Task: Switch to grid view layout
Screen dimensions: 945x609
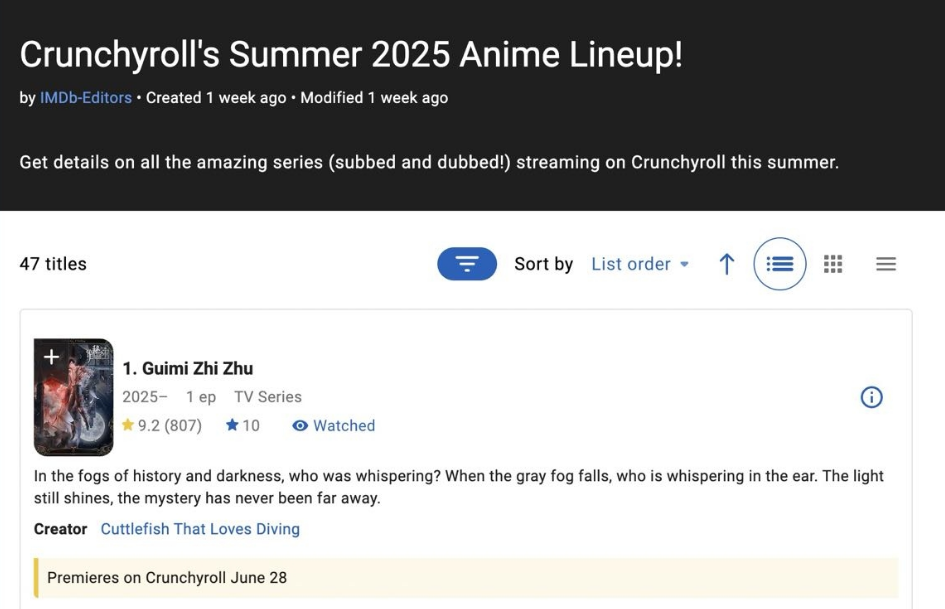Action: (x=833, y=264)
